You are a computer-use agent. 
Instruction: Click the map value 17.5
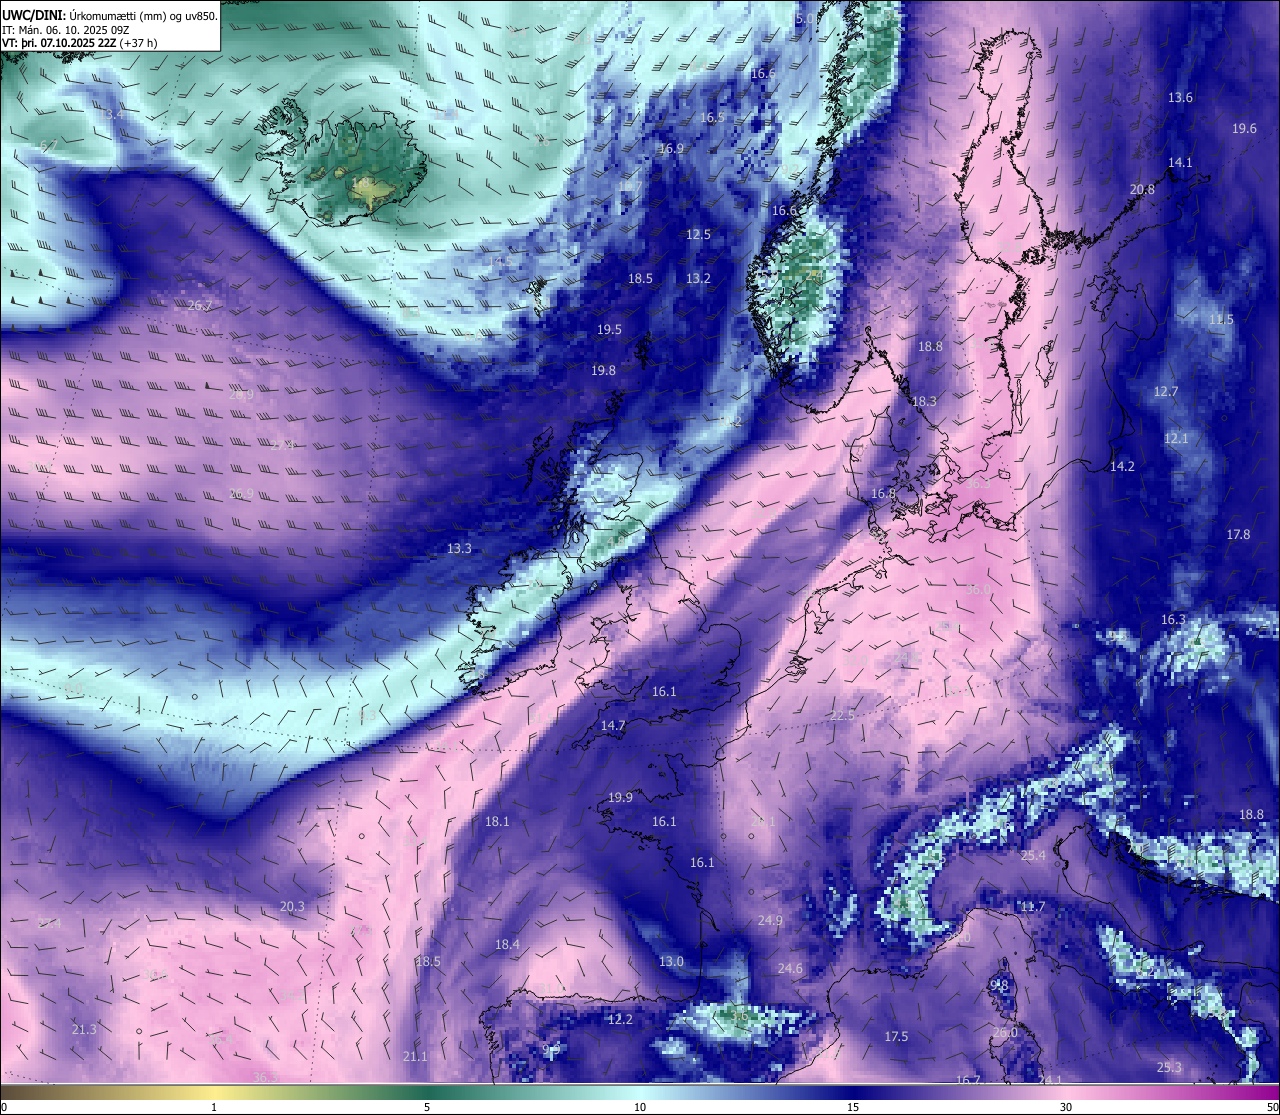click(896, 1037)
